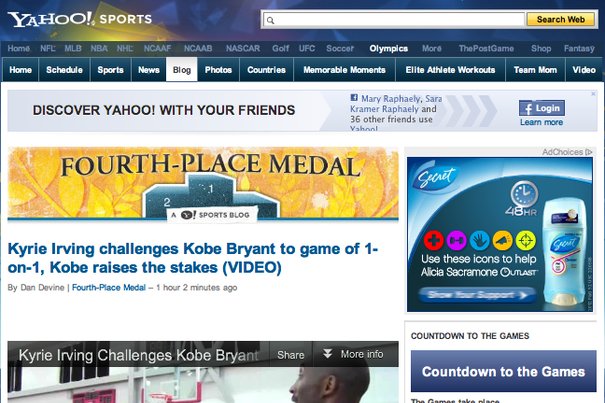Click the orange megaphone icon in Secret ad
Viewport: 605px width, 403px height.
click(x=502, y=240)
